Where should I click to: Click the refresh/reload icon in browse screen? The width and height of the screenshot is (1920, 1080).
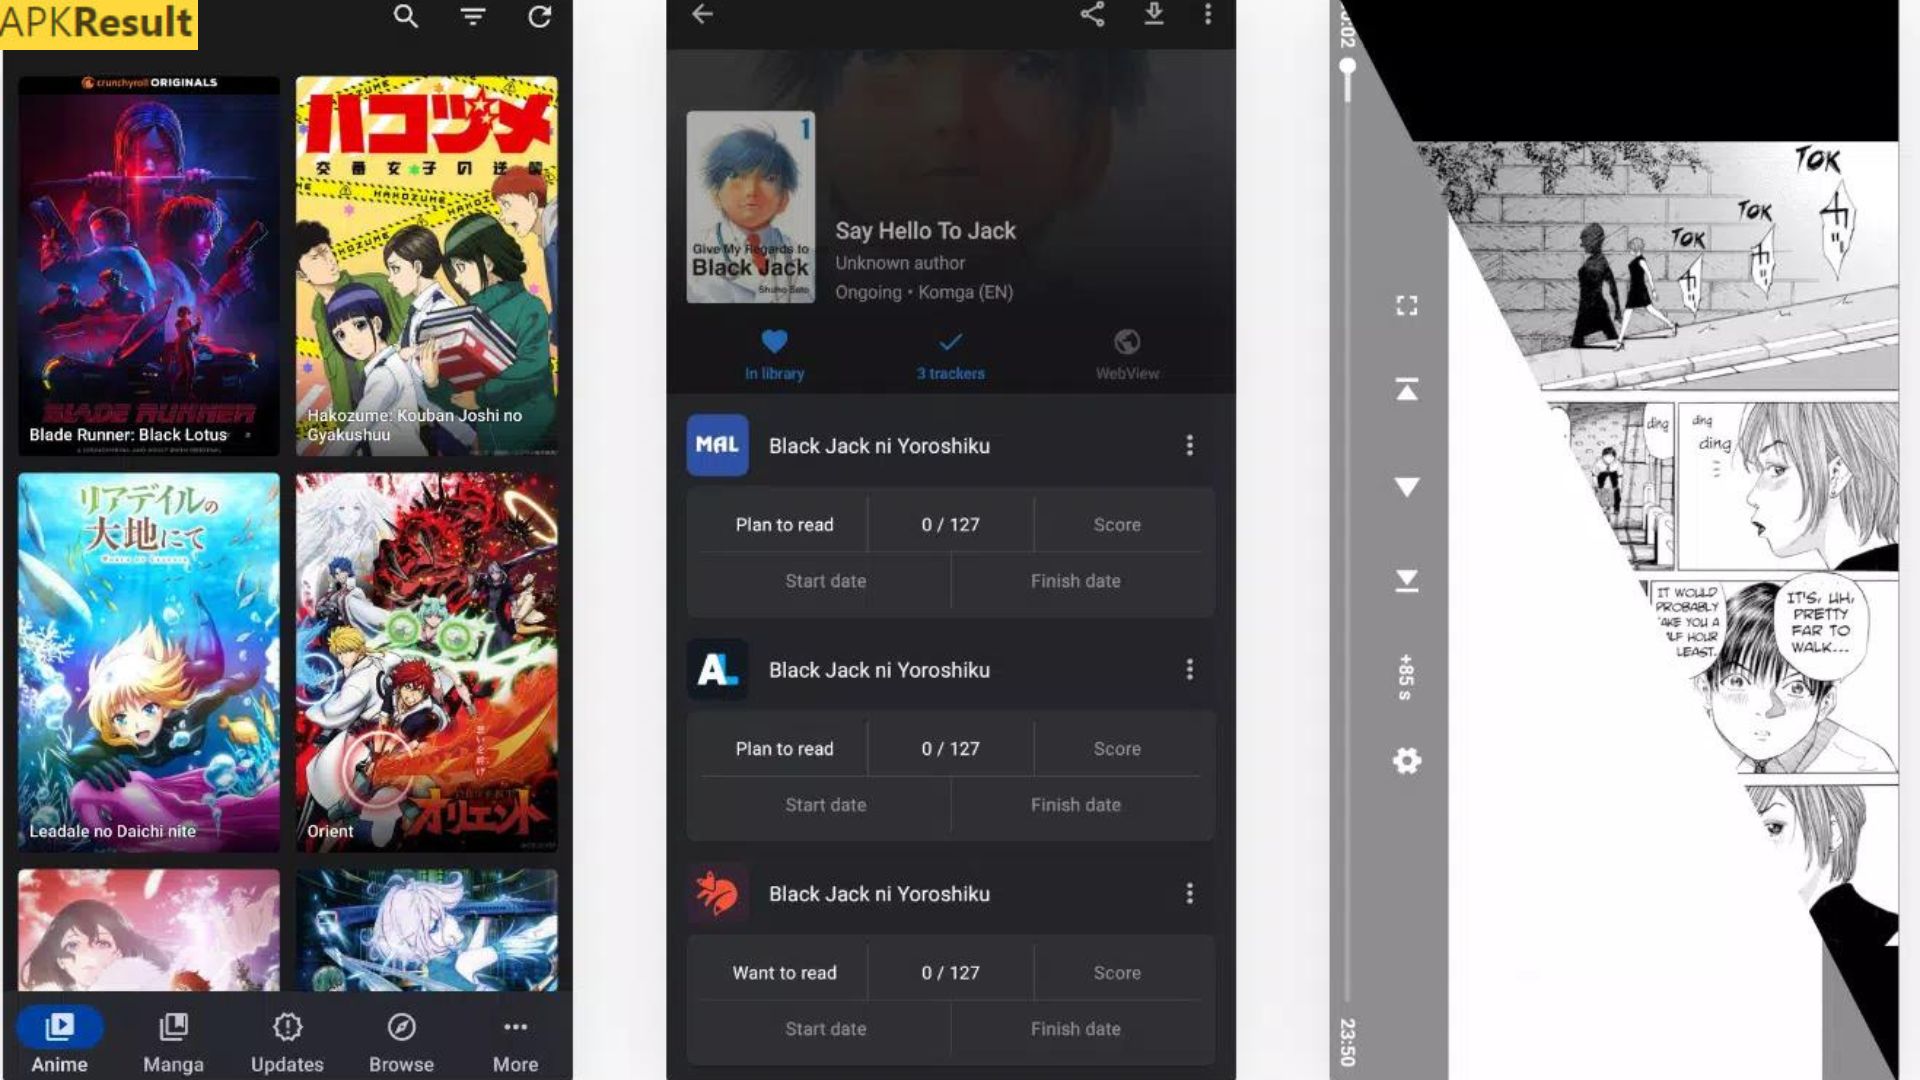point(538,16)
